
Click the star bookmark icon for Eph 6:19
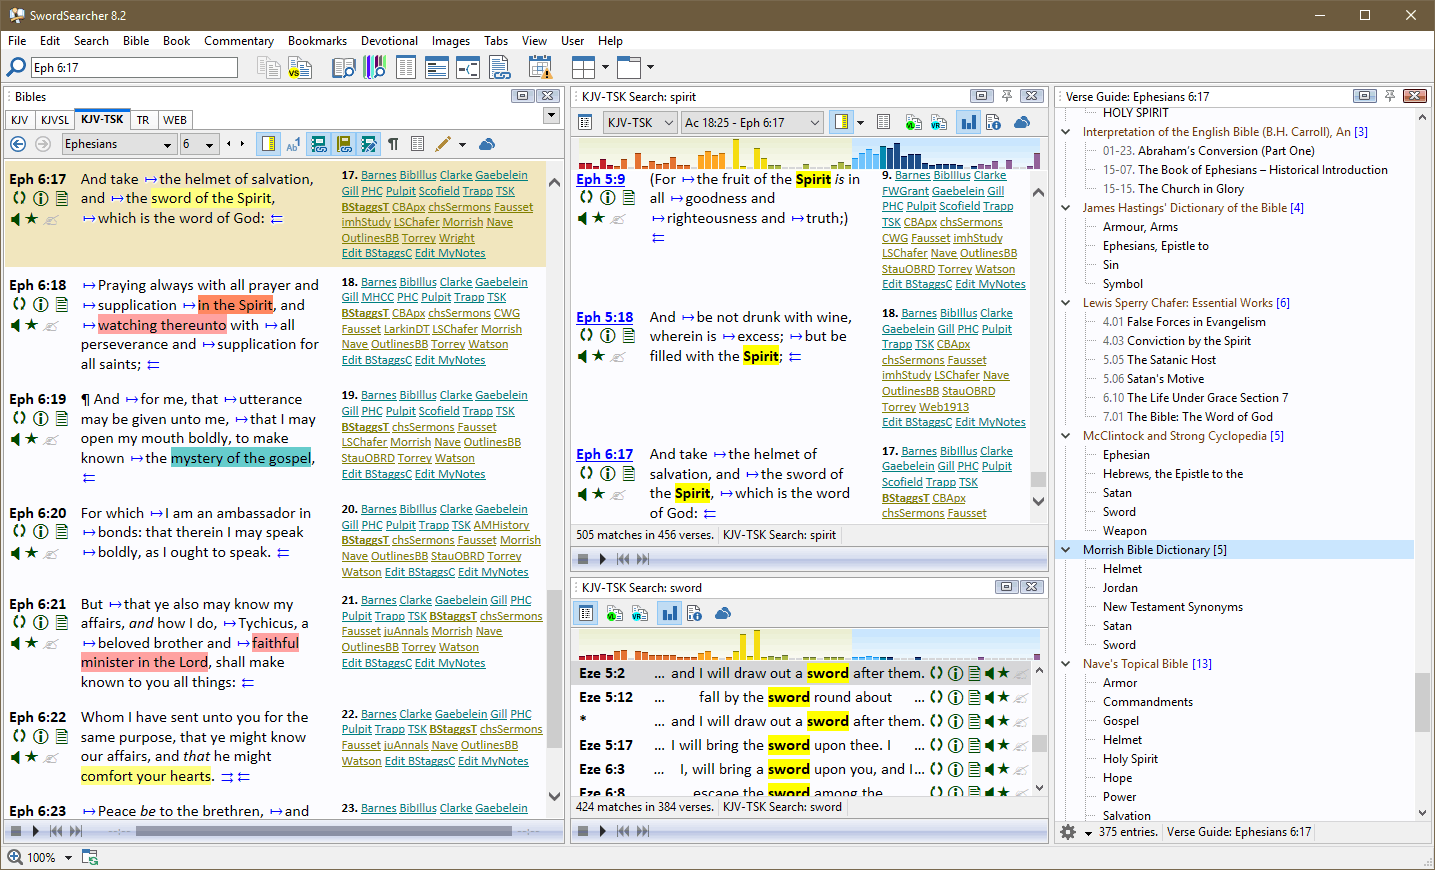pos(31,439)
